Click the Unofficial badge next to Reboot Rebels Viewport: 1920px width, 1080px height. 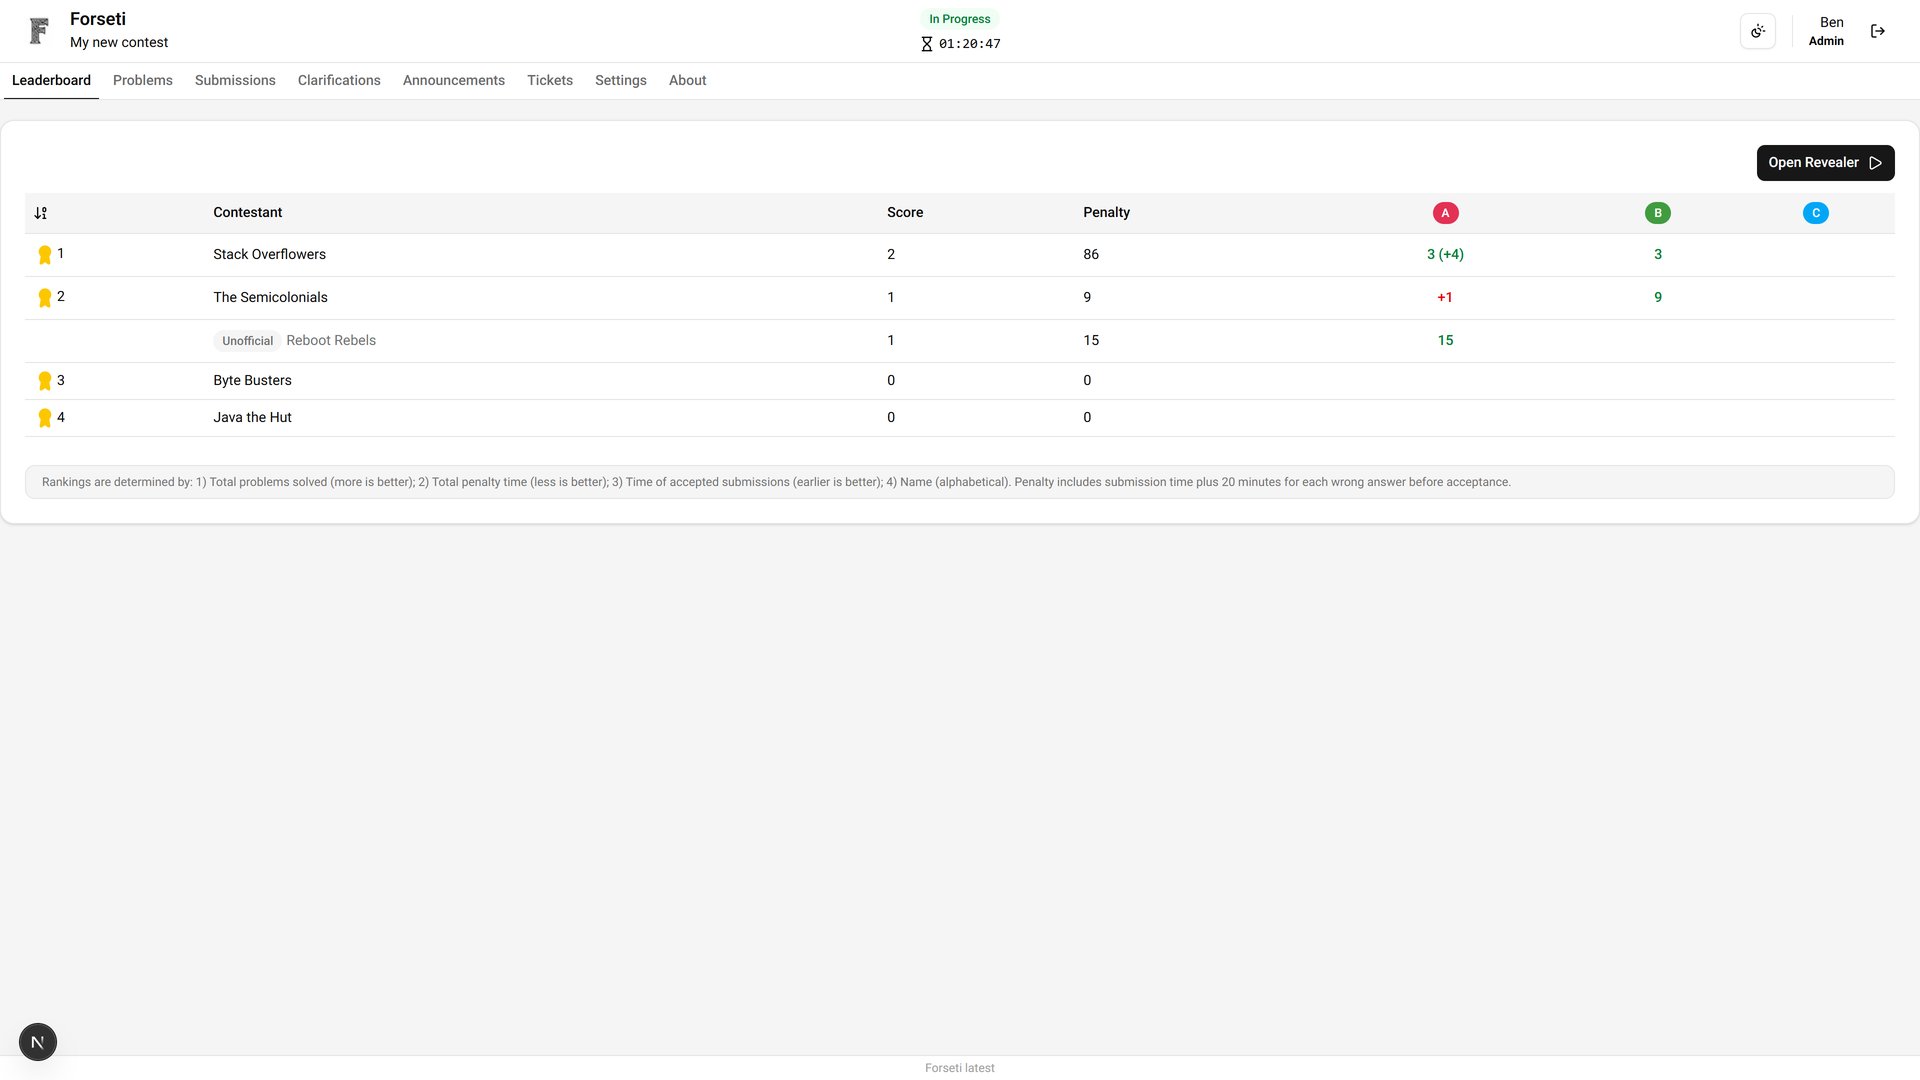[x=246, y=340]
